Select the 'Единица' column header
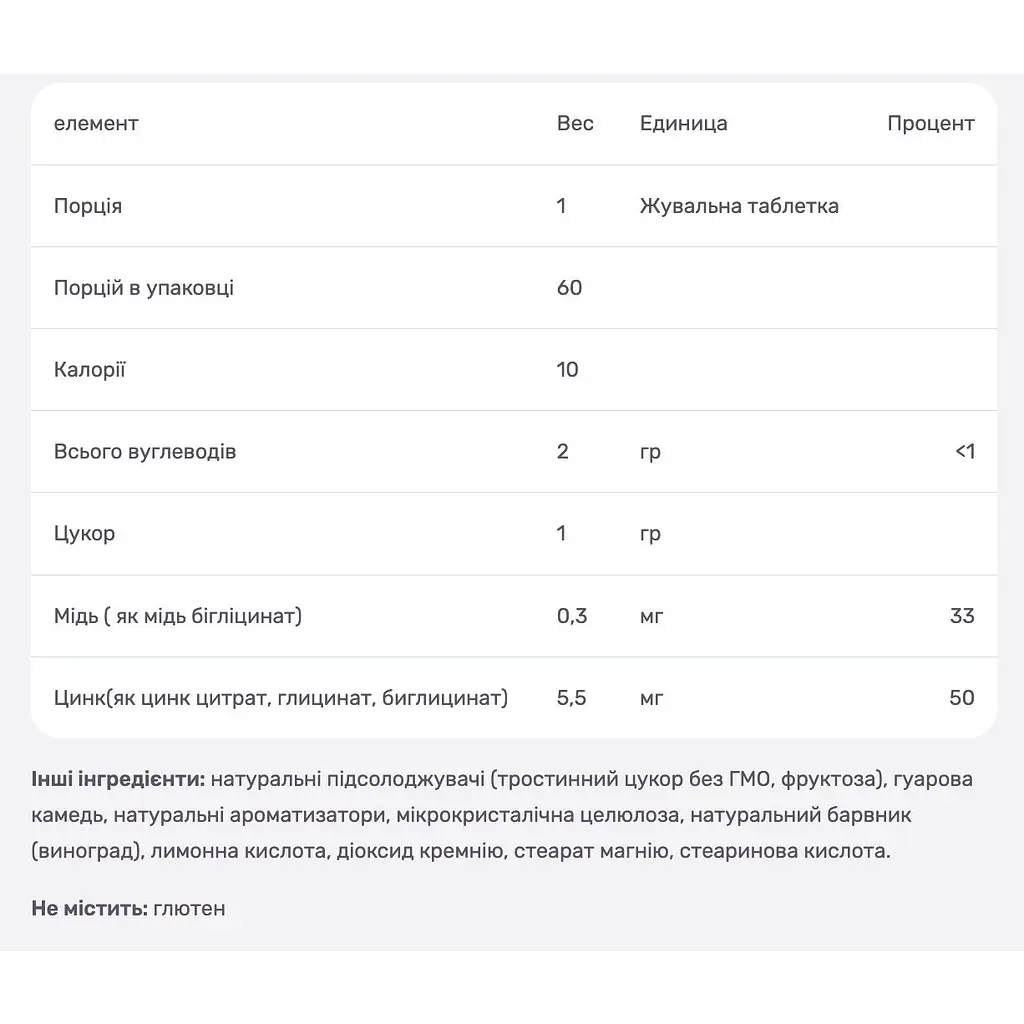This screenshot has height=1024, width=1024. 683,124
